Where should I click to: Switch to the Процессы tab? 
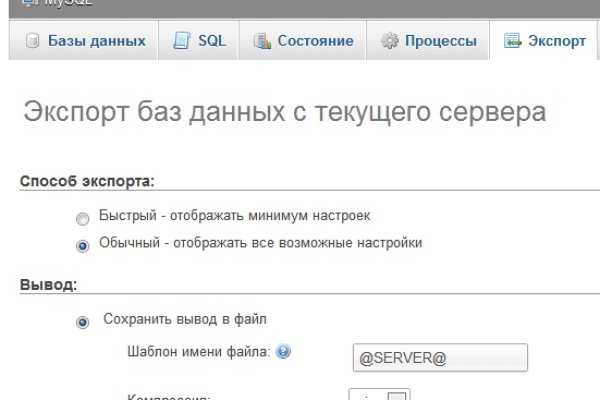pos(441,42)
